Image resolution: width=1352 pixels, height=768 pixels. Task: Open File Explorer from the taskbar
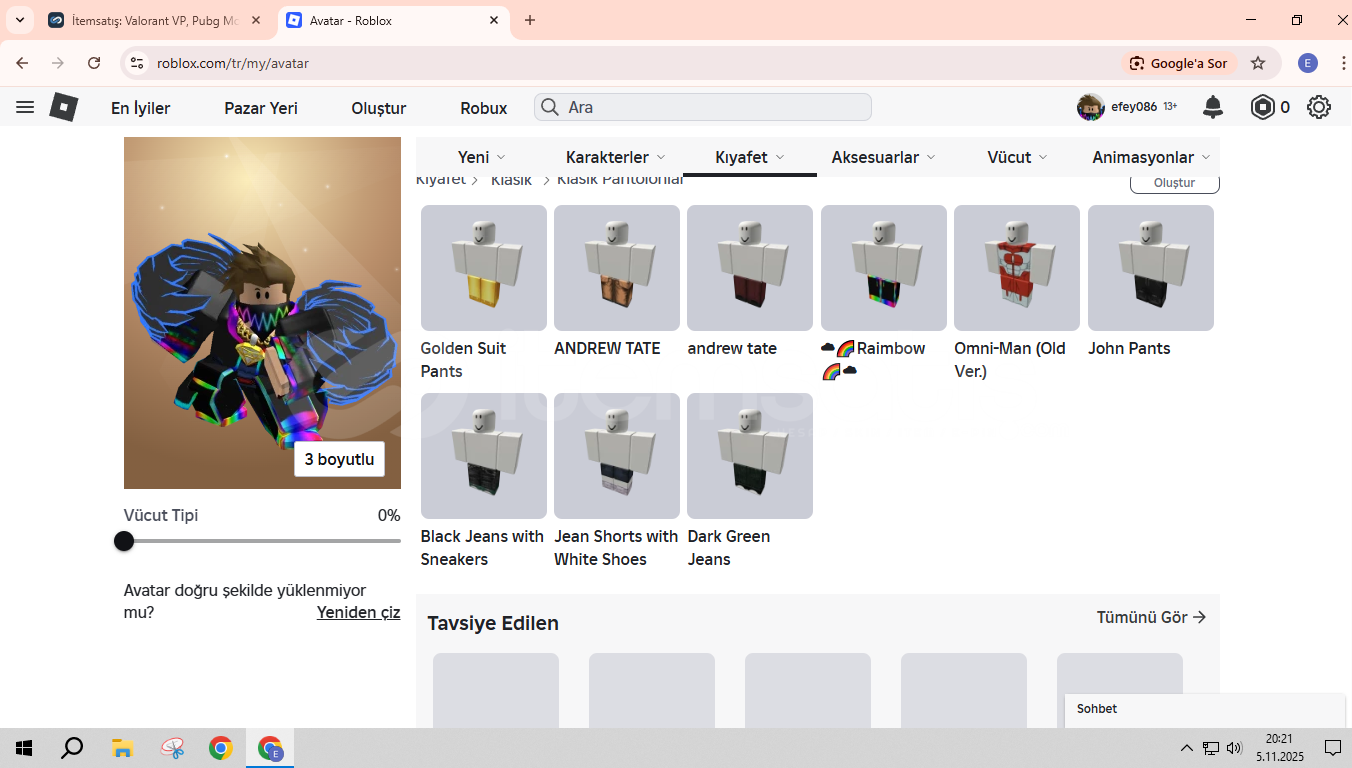click(x=122, y=748)
